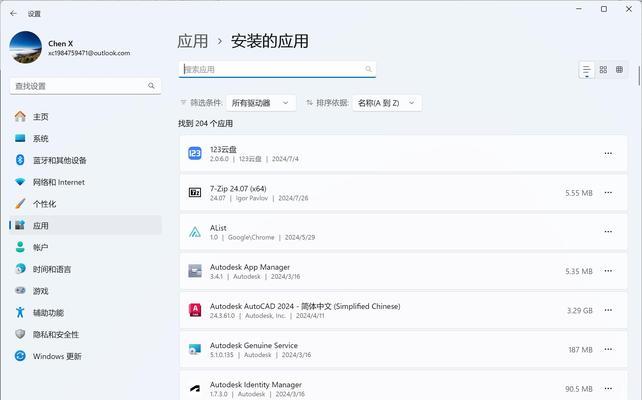Open 网络和 Internet settings
The height and width of the screenshot is (400, 642).
point(85,182)
